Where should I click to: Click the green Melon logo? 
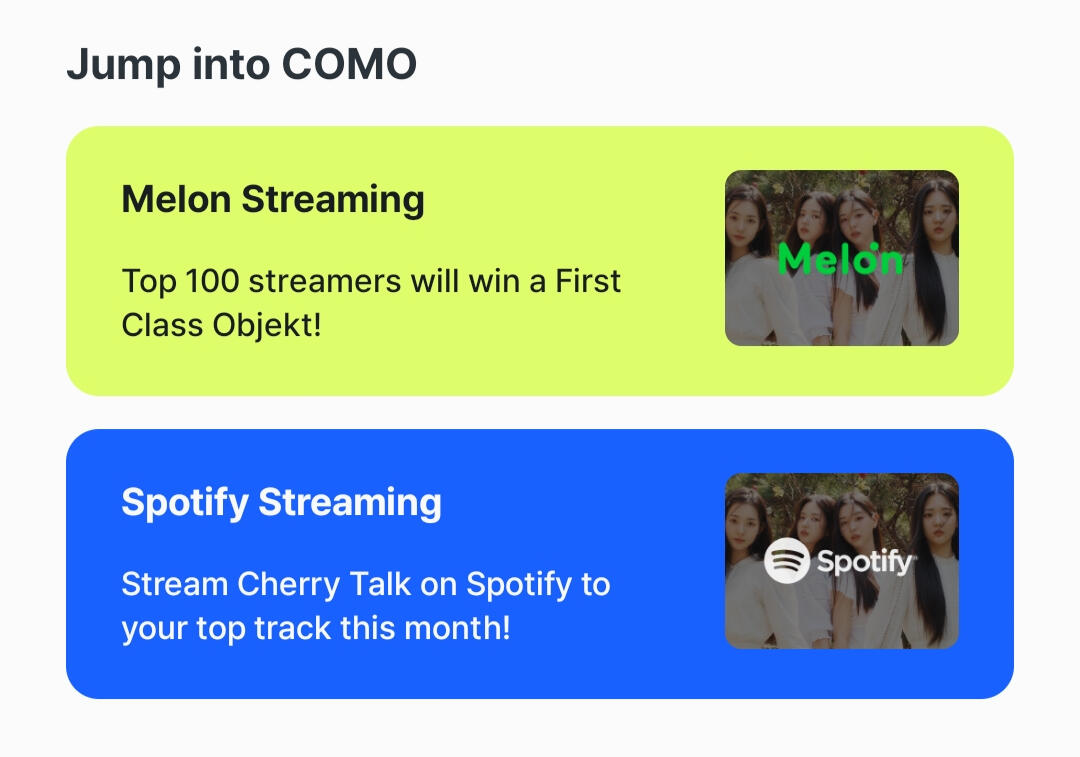tap(840, 259)
